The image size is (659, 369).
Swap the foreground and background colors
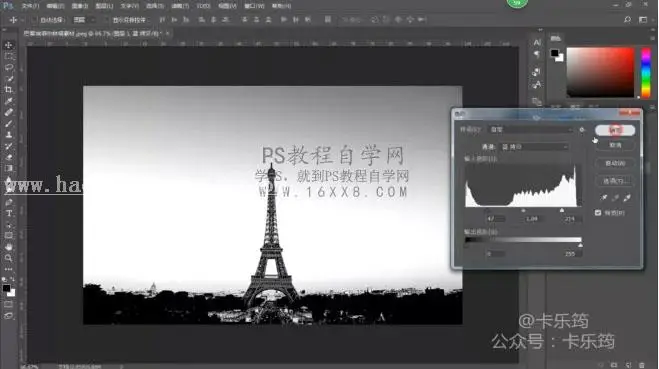(12, 279)
